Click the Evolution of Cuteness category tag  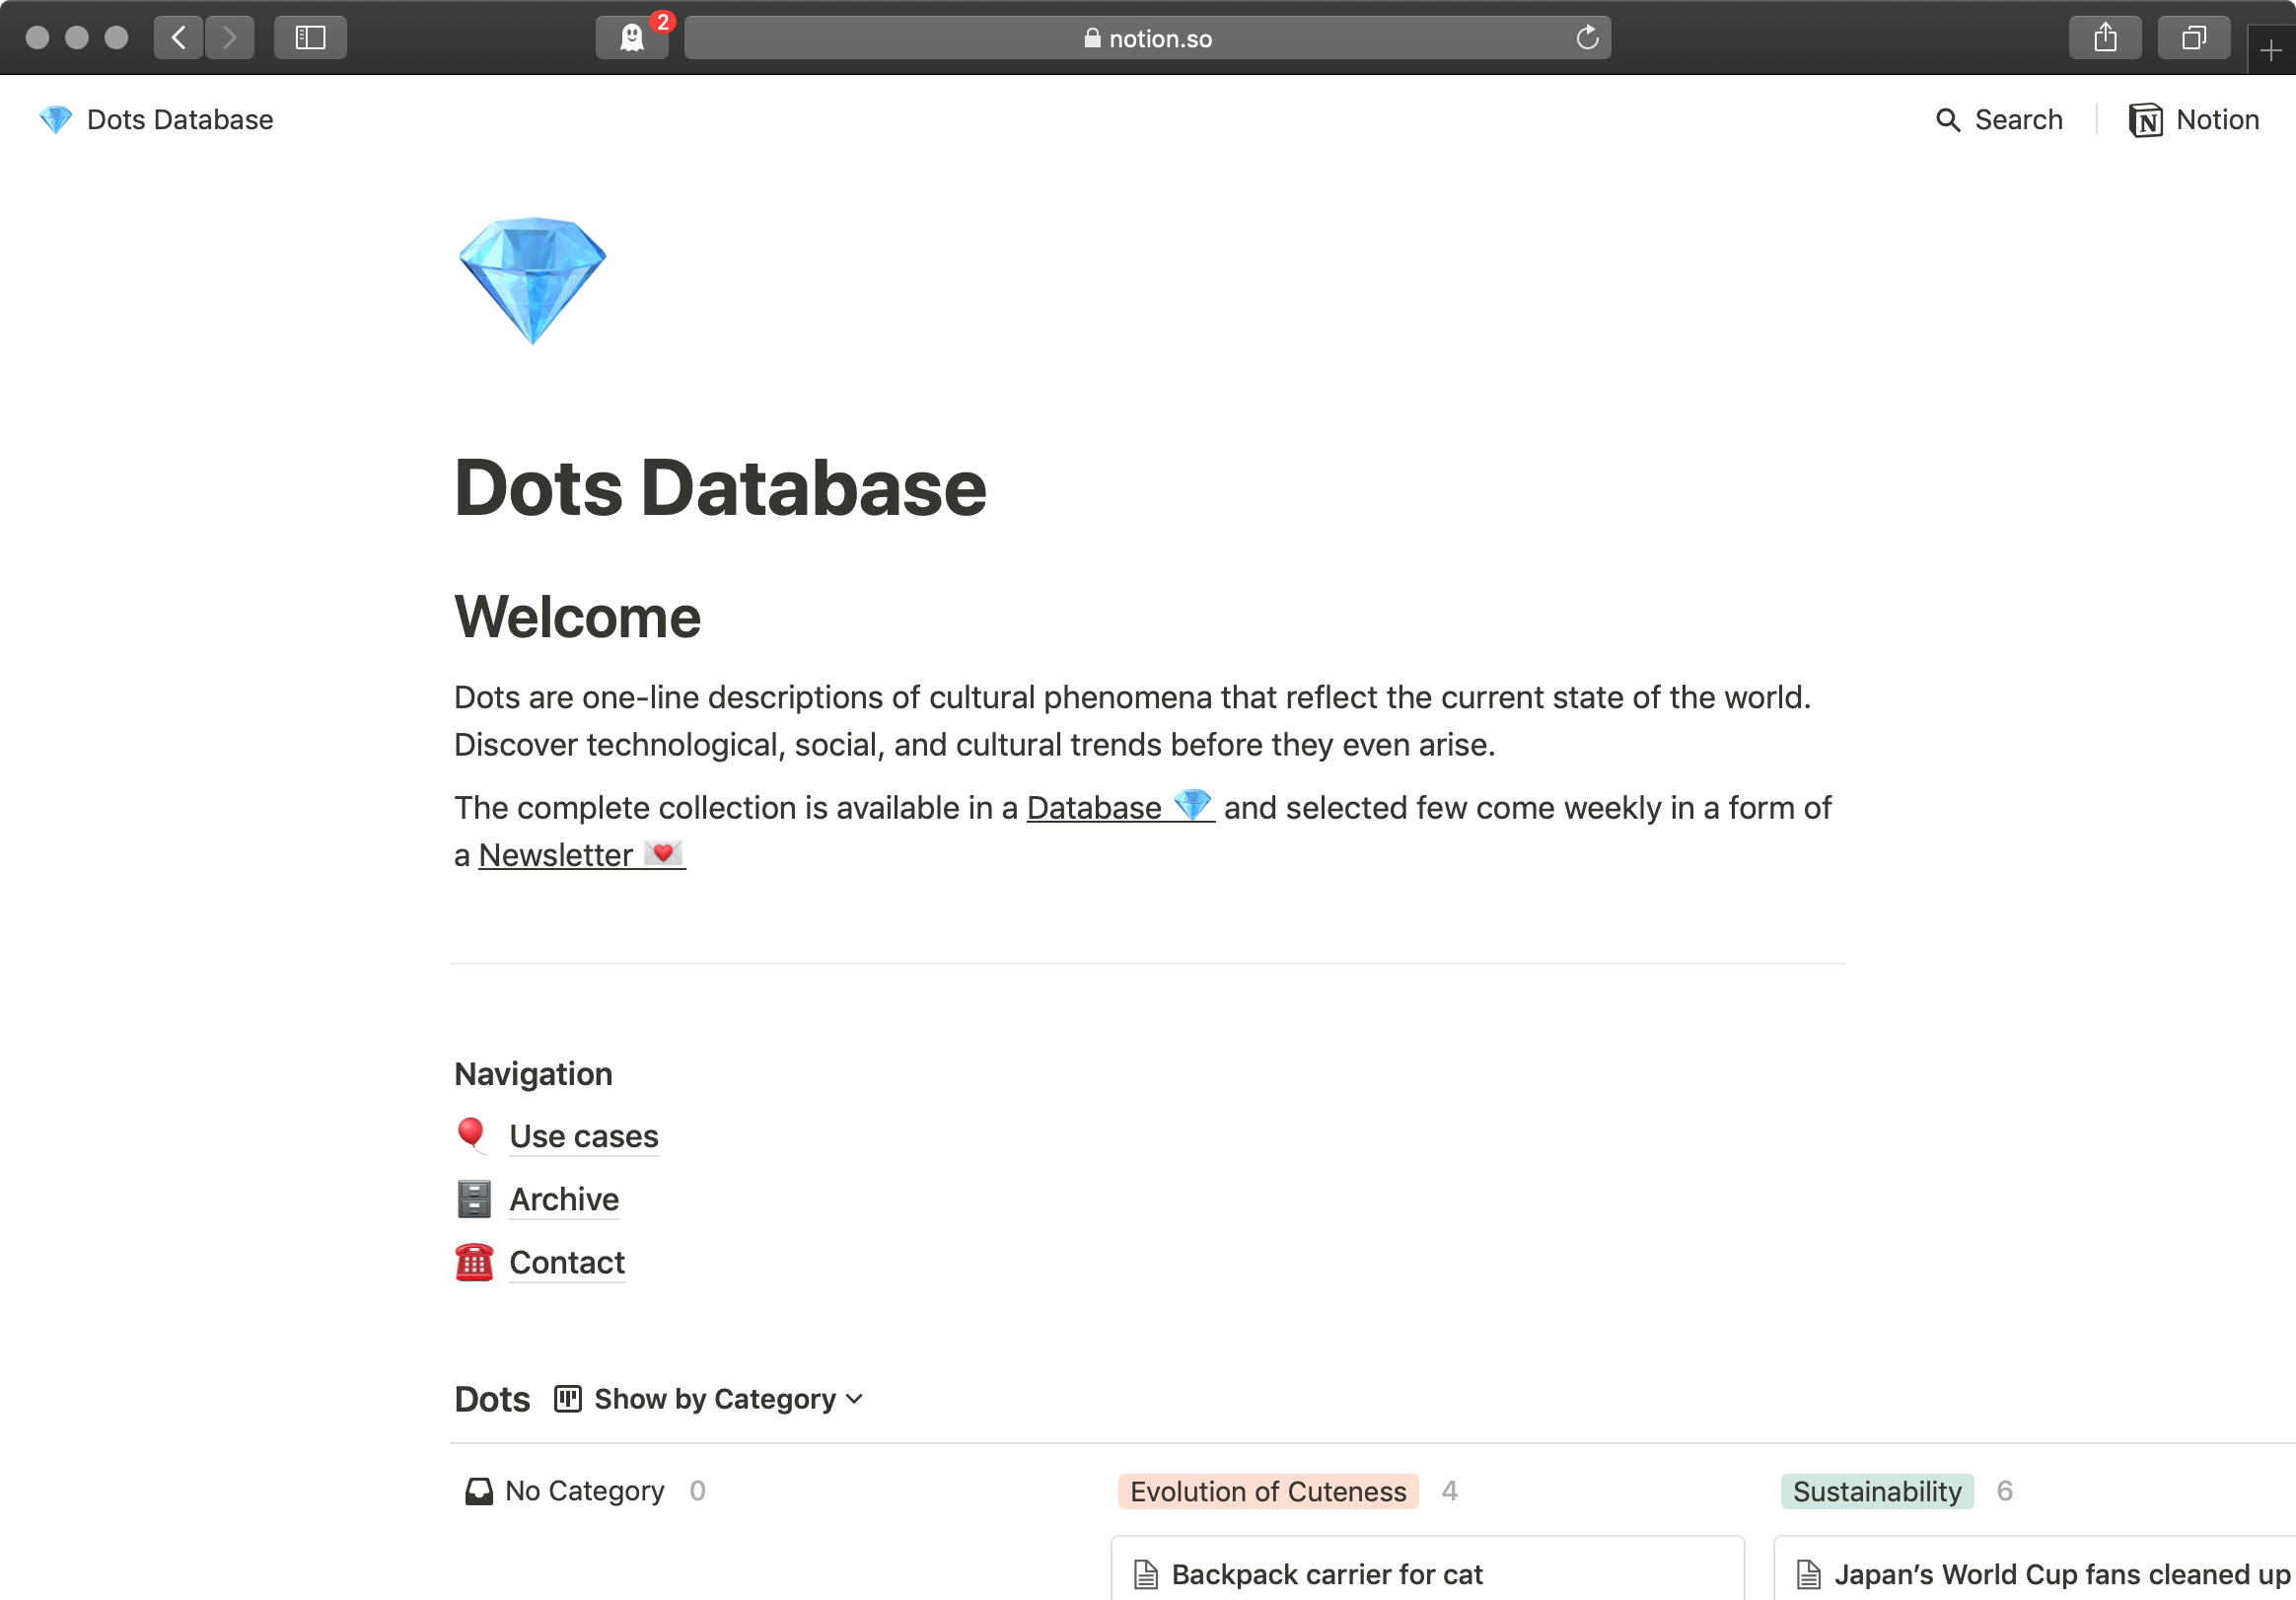tap(1267, 1491)
